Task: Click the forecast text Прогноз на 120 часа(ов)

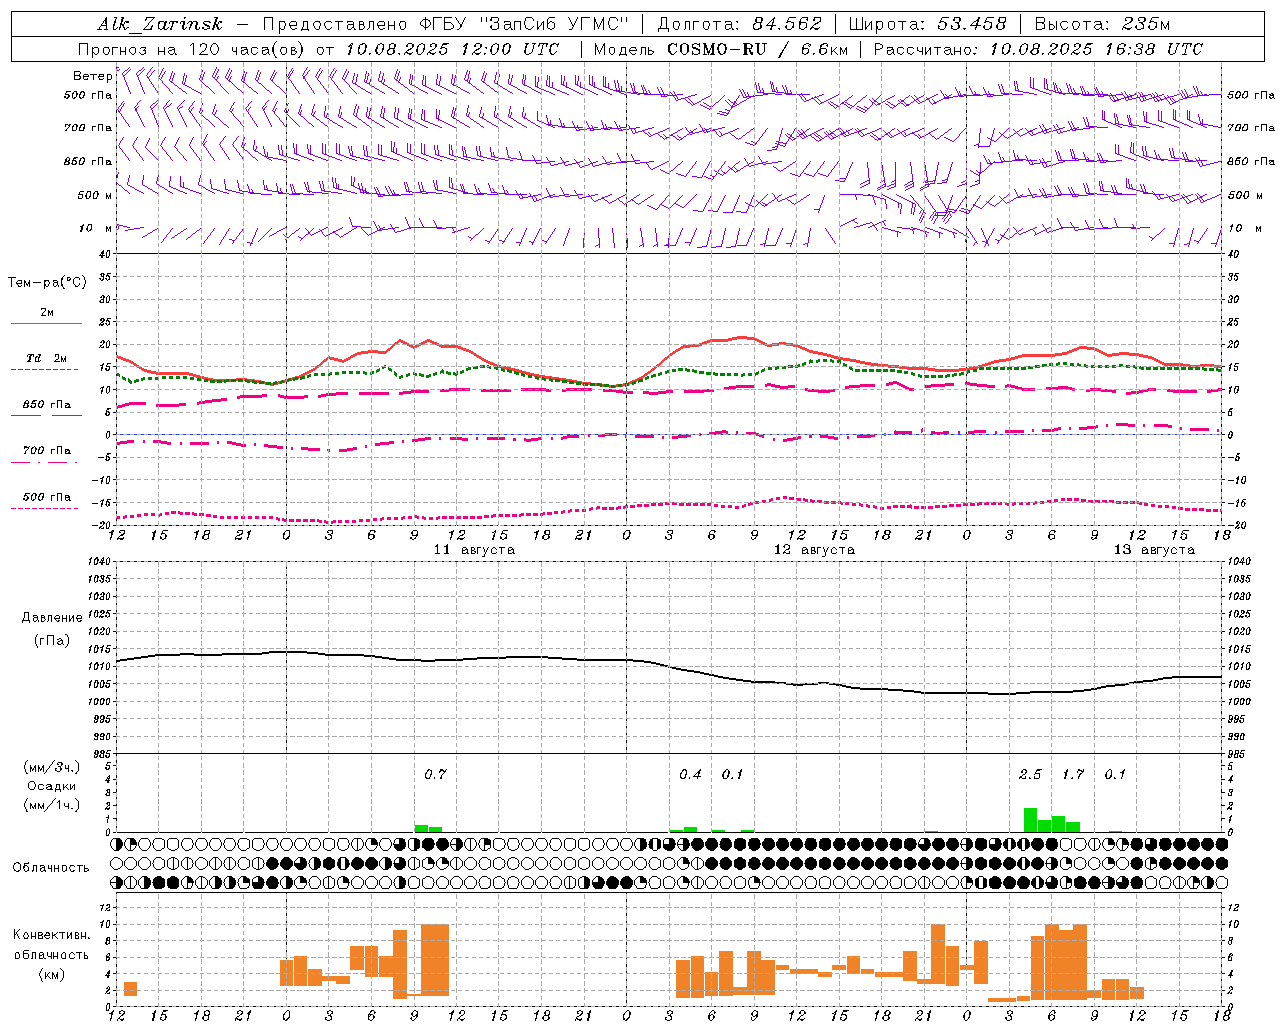Action: (x=192, y=49)
